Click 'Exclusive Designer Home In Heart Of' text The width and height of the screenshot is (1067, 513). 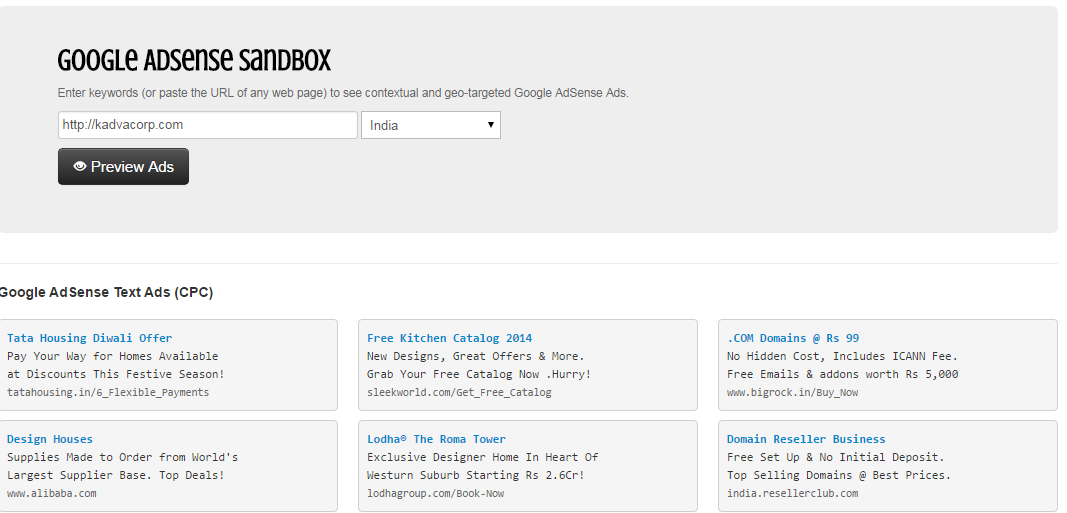[x=482, y=457]
